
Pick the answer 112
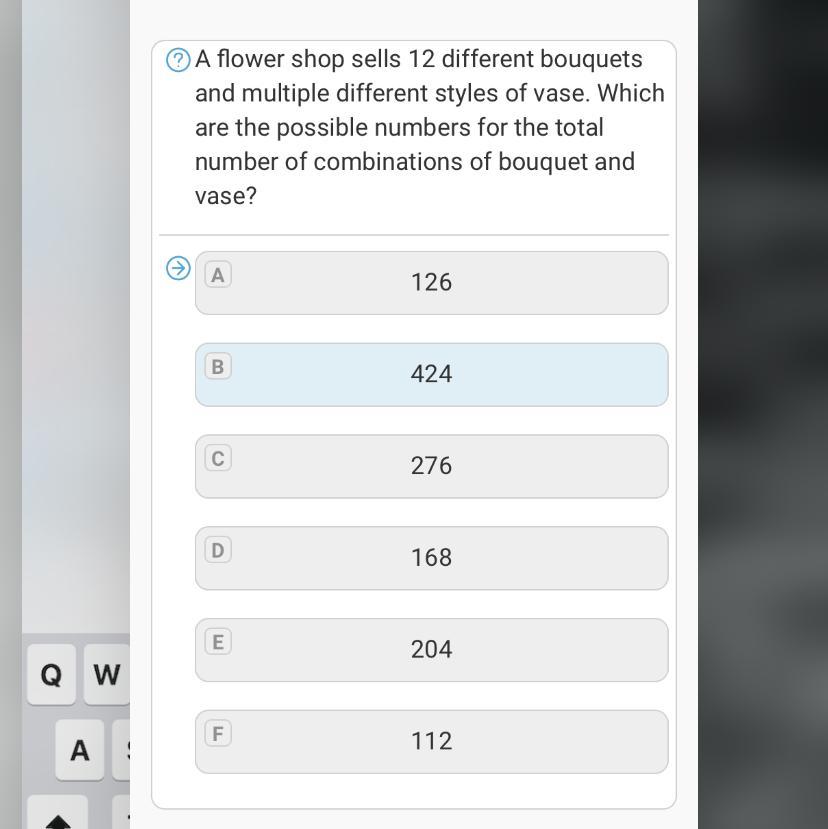(431, 742)
